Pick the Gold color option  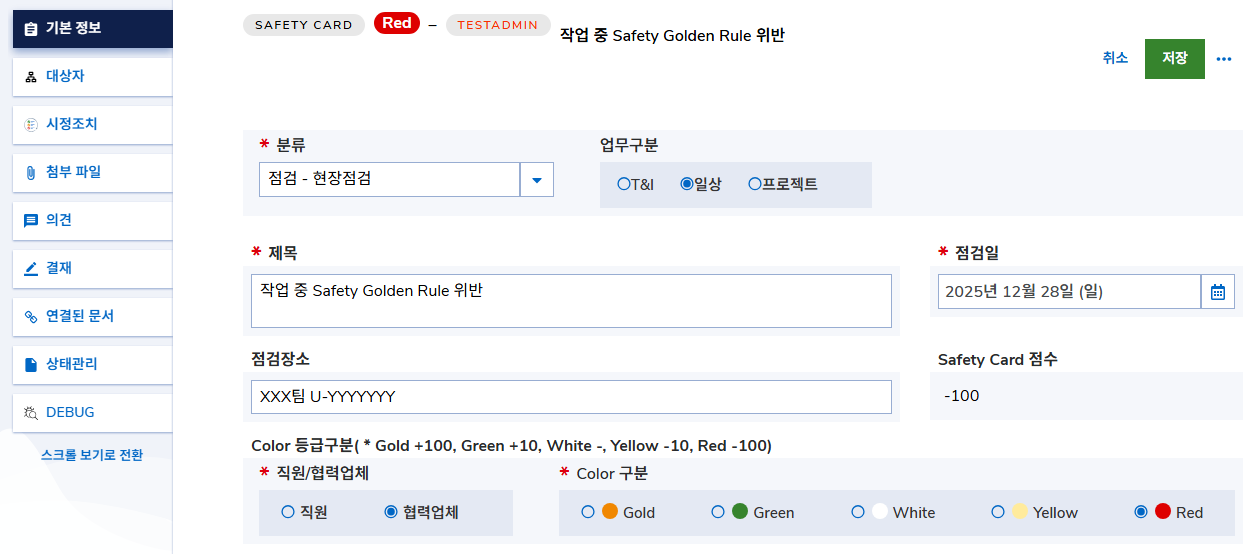click(588, 512)
